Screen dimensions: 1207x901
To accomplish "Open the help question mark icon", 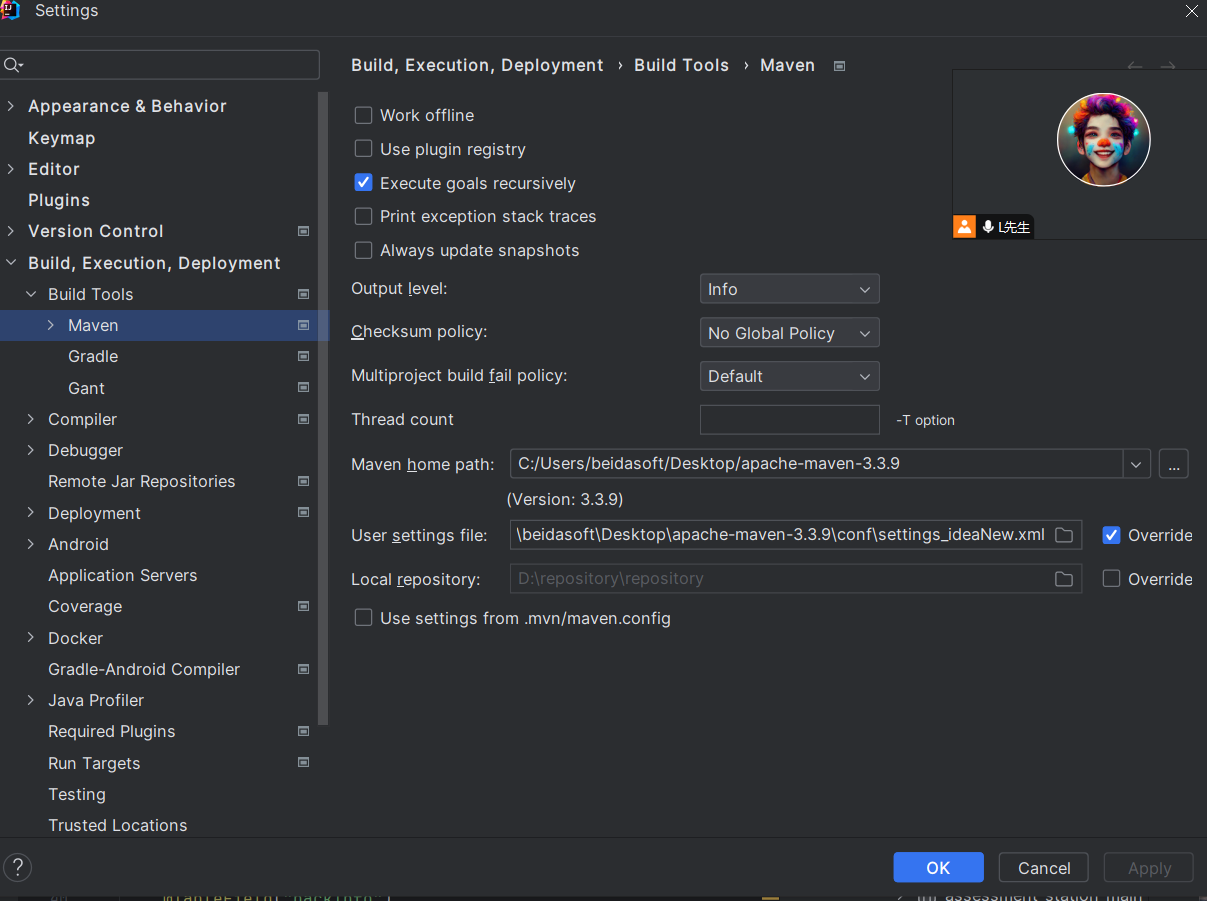I will click(18, 867).
